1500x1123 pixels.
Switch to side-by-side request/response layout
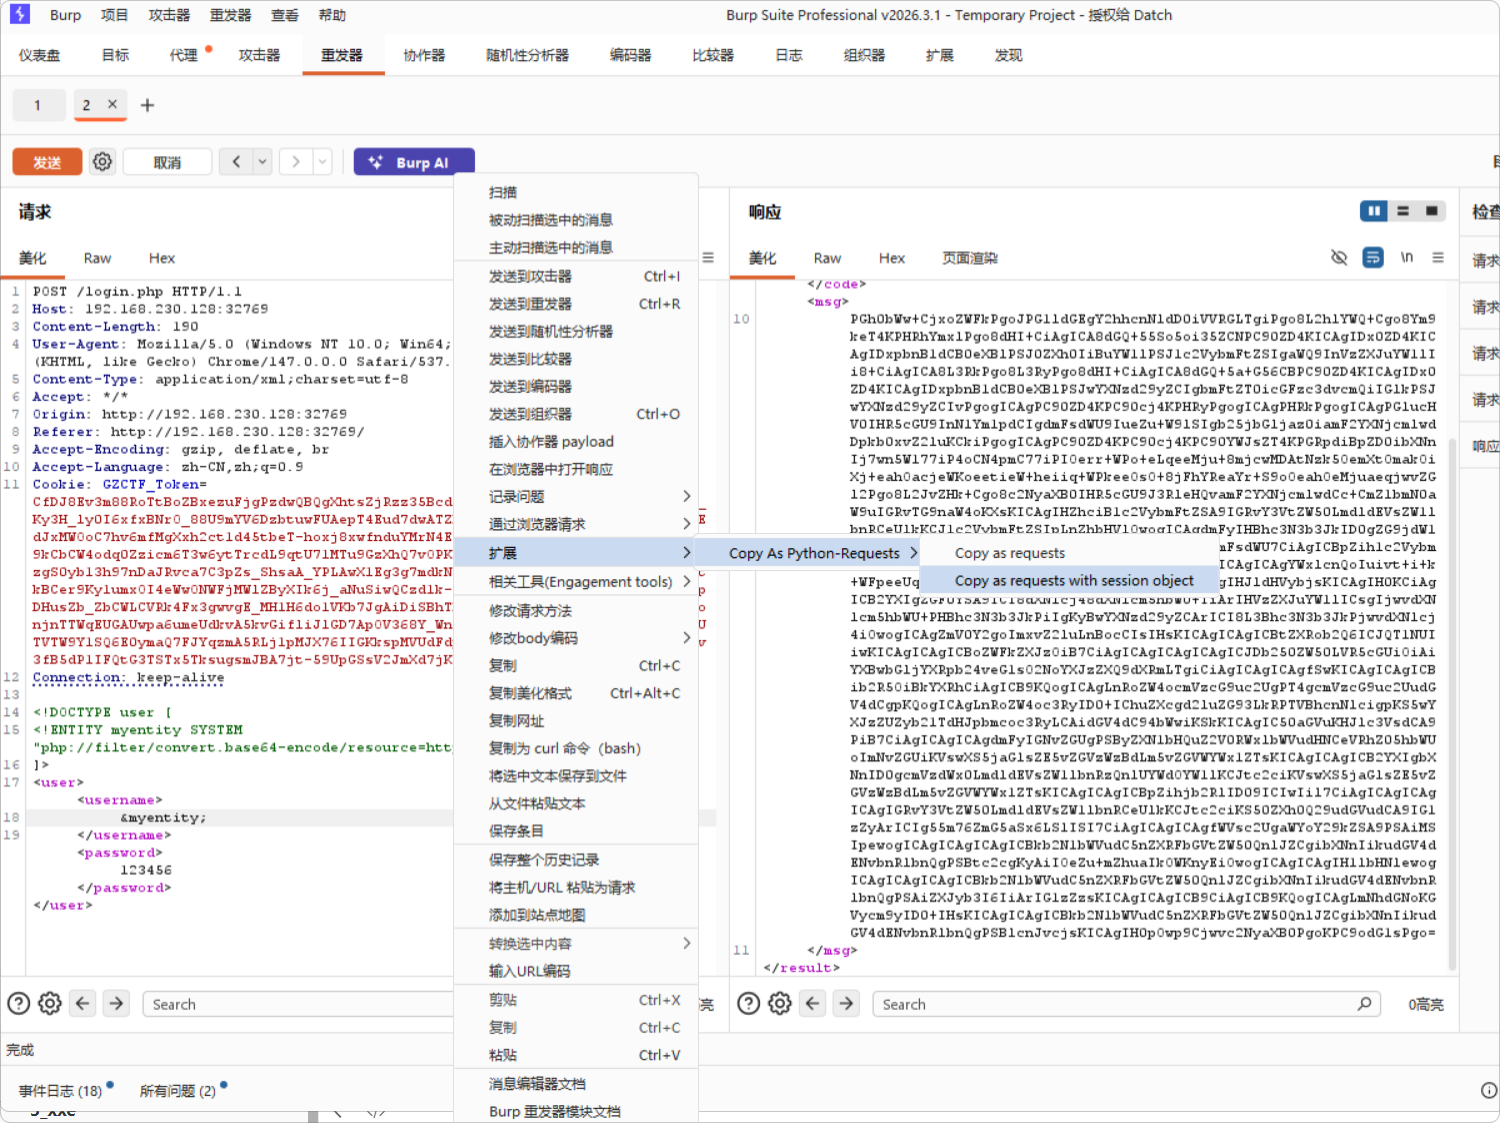(1374, 211)
